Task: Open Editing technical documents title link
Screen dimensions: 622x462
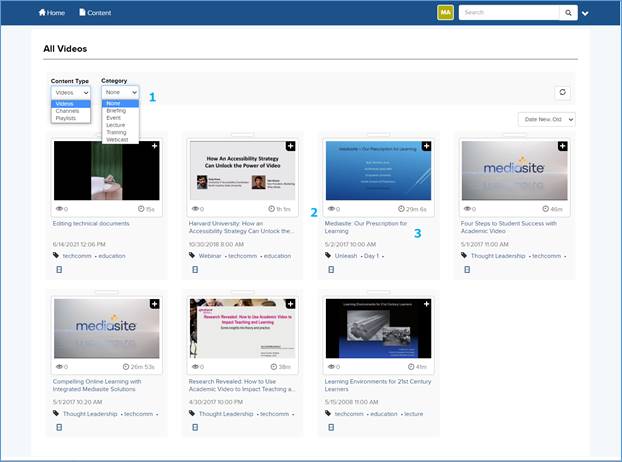Action: 91,224
